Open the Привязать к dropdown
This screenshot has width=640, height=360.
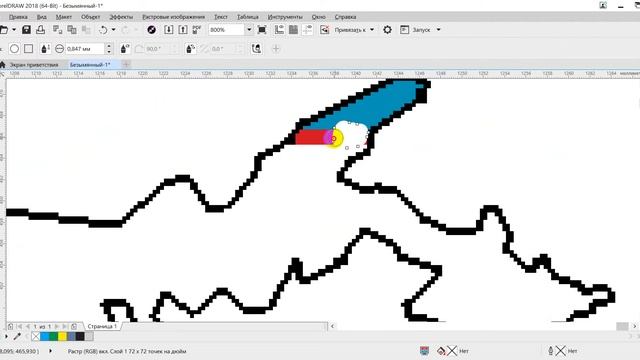pos(354,30)
